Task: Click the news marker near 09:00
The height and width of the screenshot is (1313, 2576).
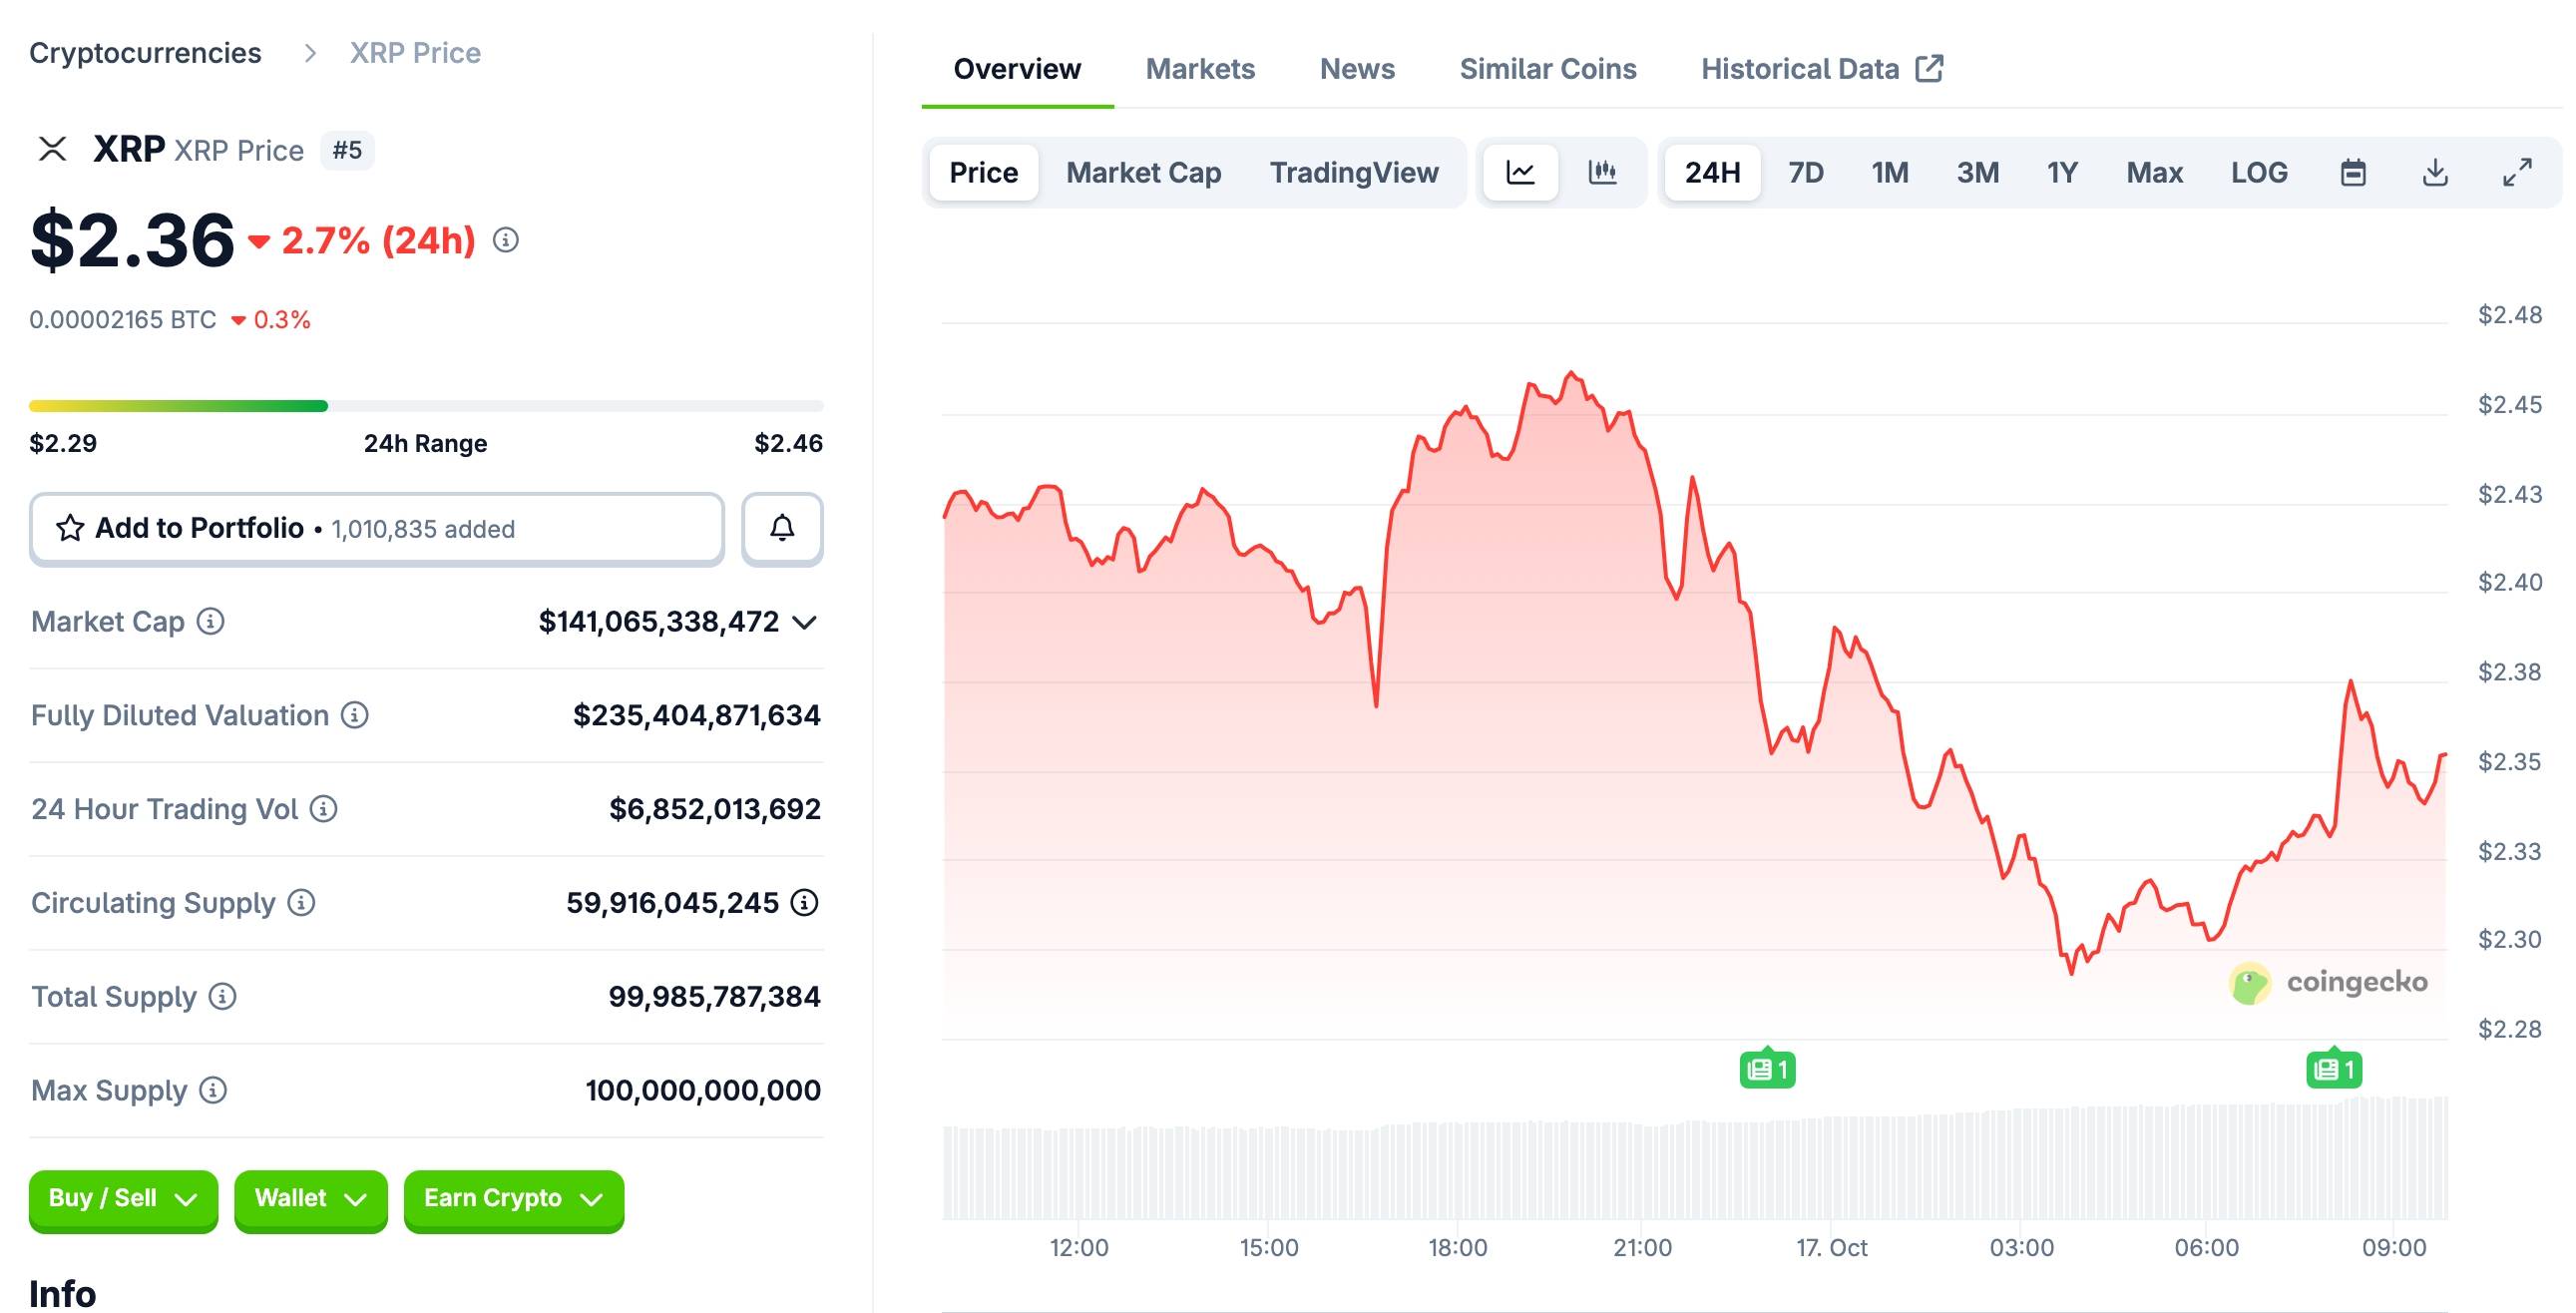Action: [x=2333, y=1070]
